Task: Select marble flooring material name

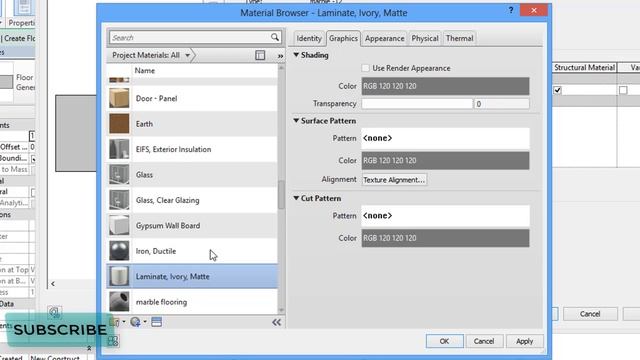Action: [x=161, y=302]
